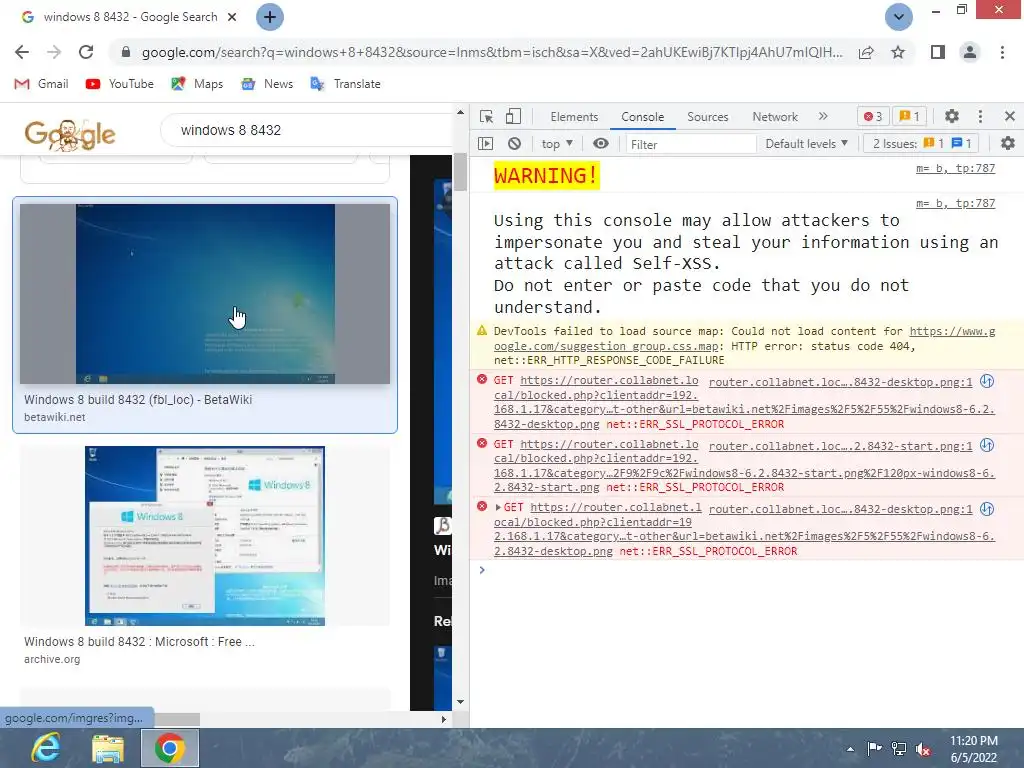Click the scroll down arrow of results pane
Image resolution: width=1024 pixels, height=768 pixels.
(x=460, y=702)
